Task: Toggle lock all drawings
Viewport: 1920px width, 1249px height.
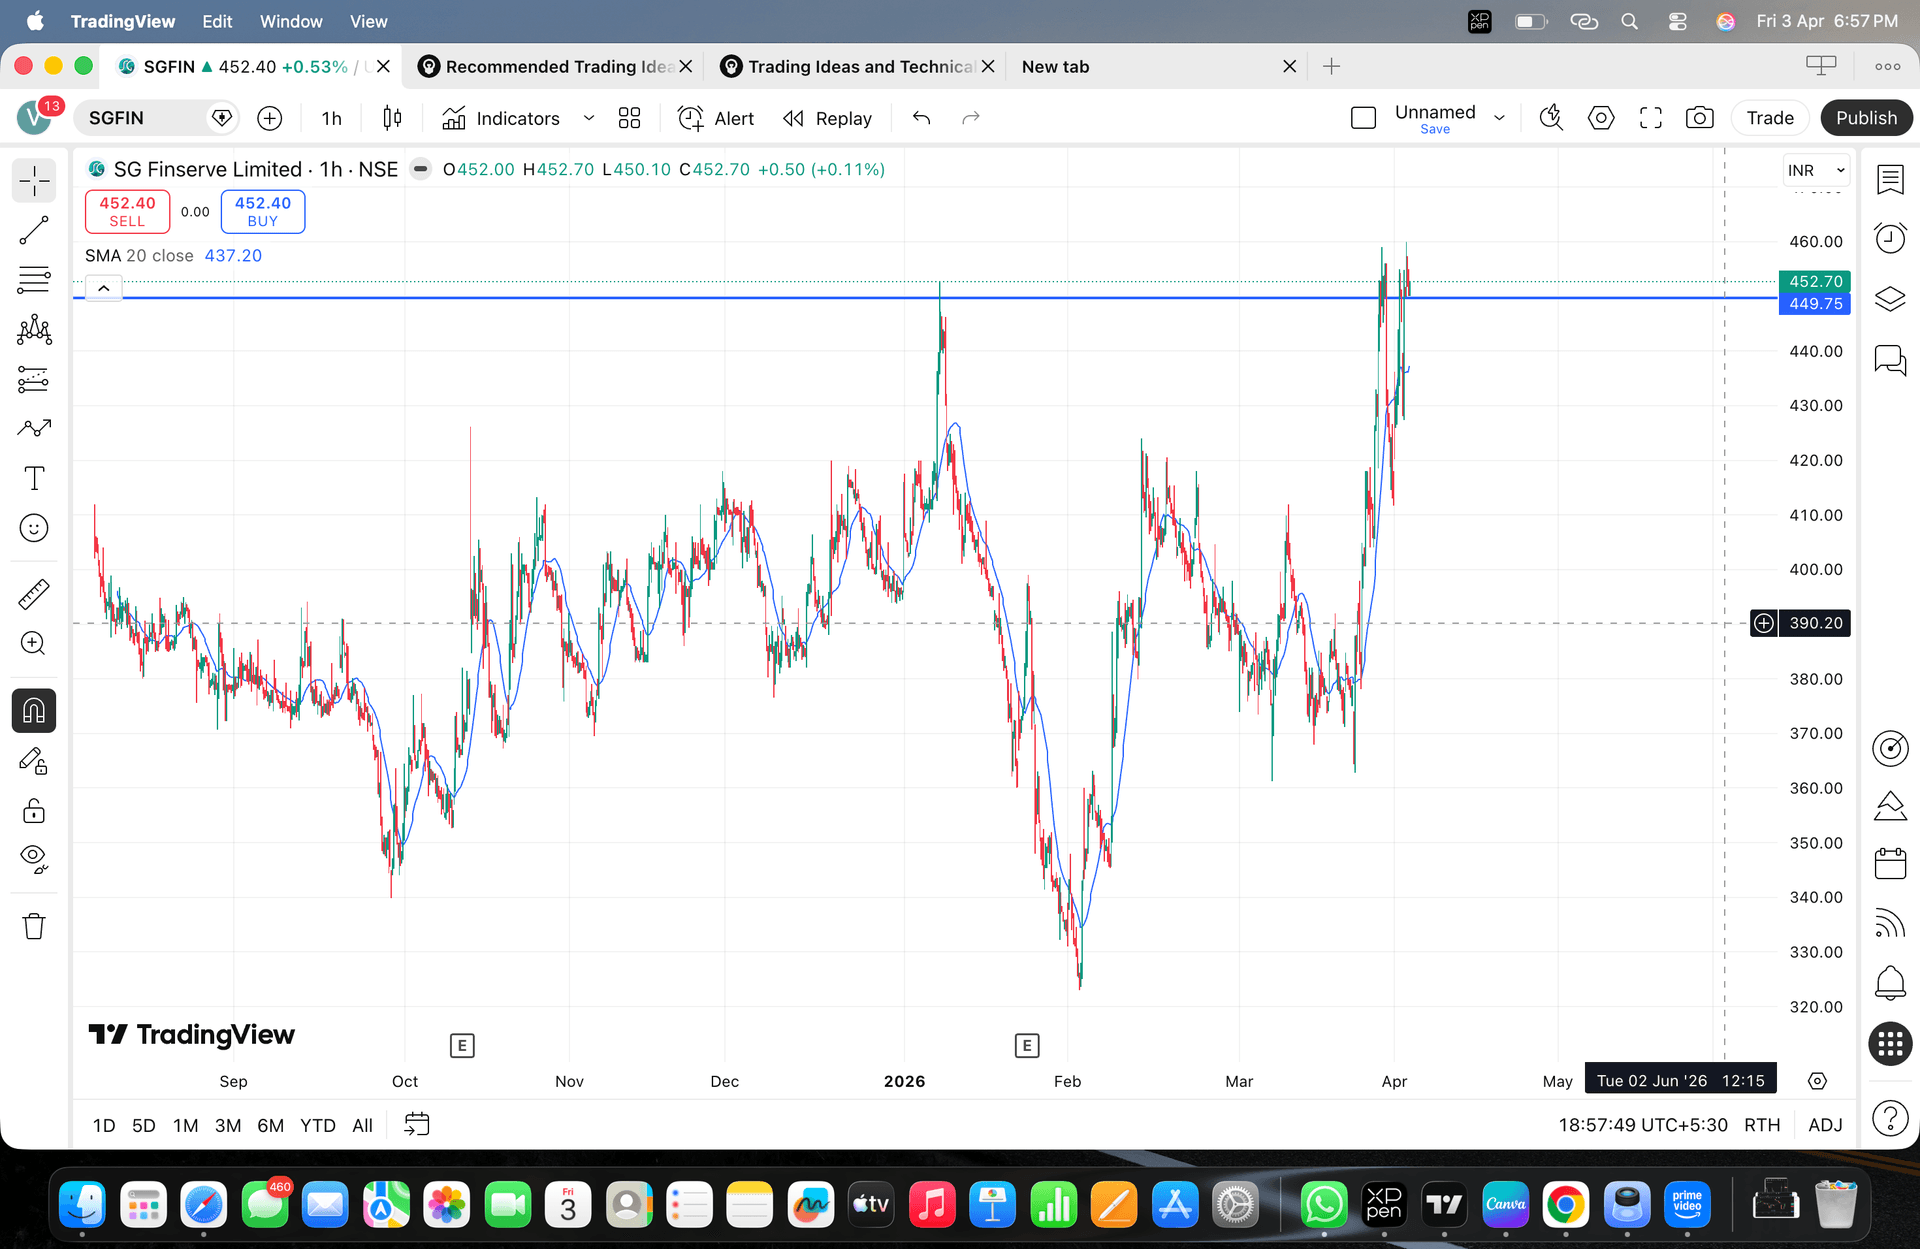Action: [34, 810]
